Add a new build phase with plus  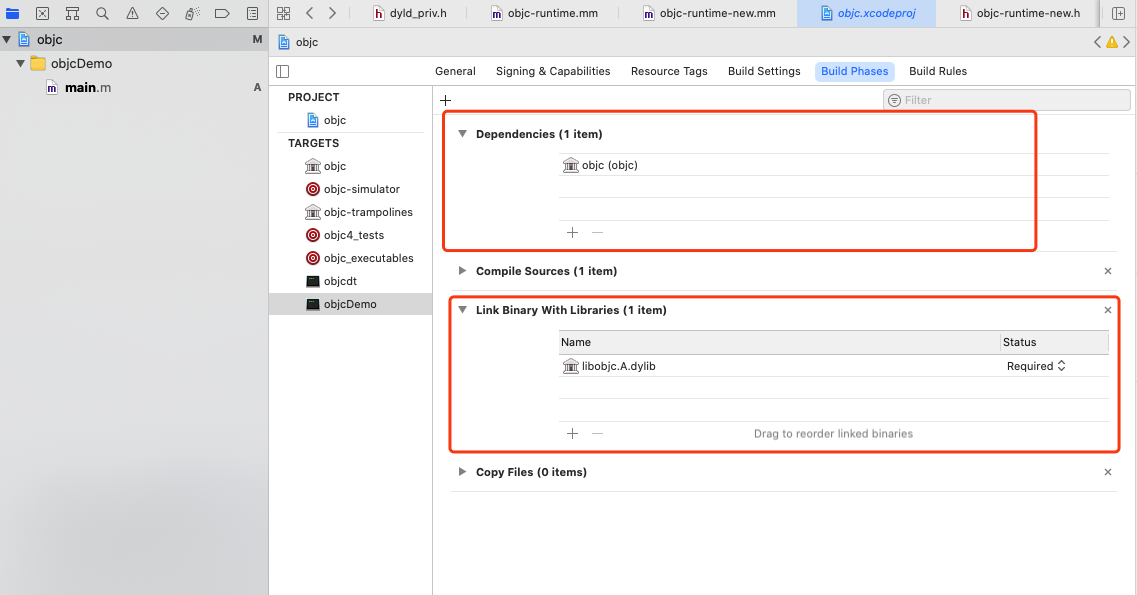point(445,100)
